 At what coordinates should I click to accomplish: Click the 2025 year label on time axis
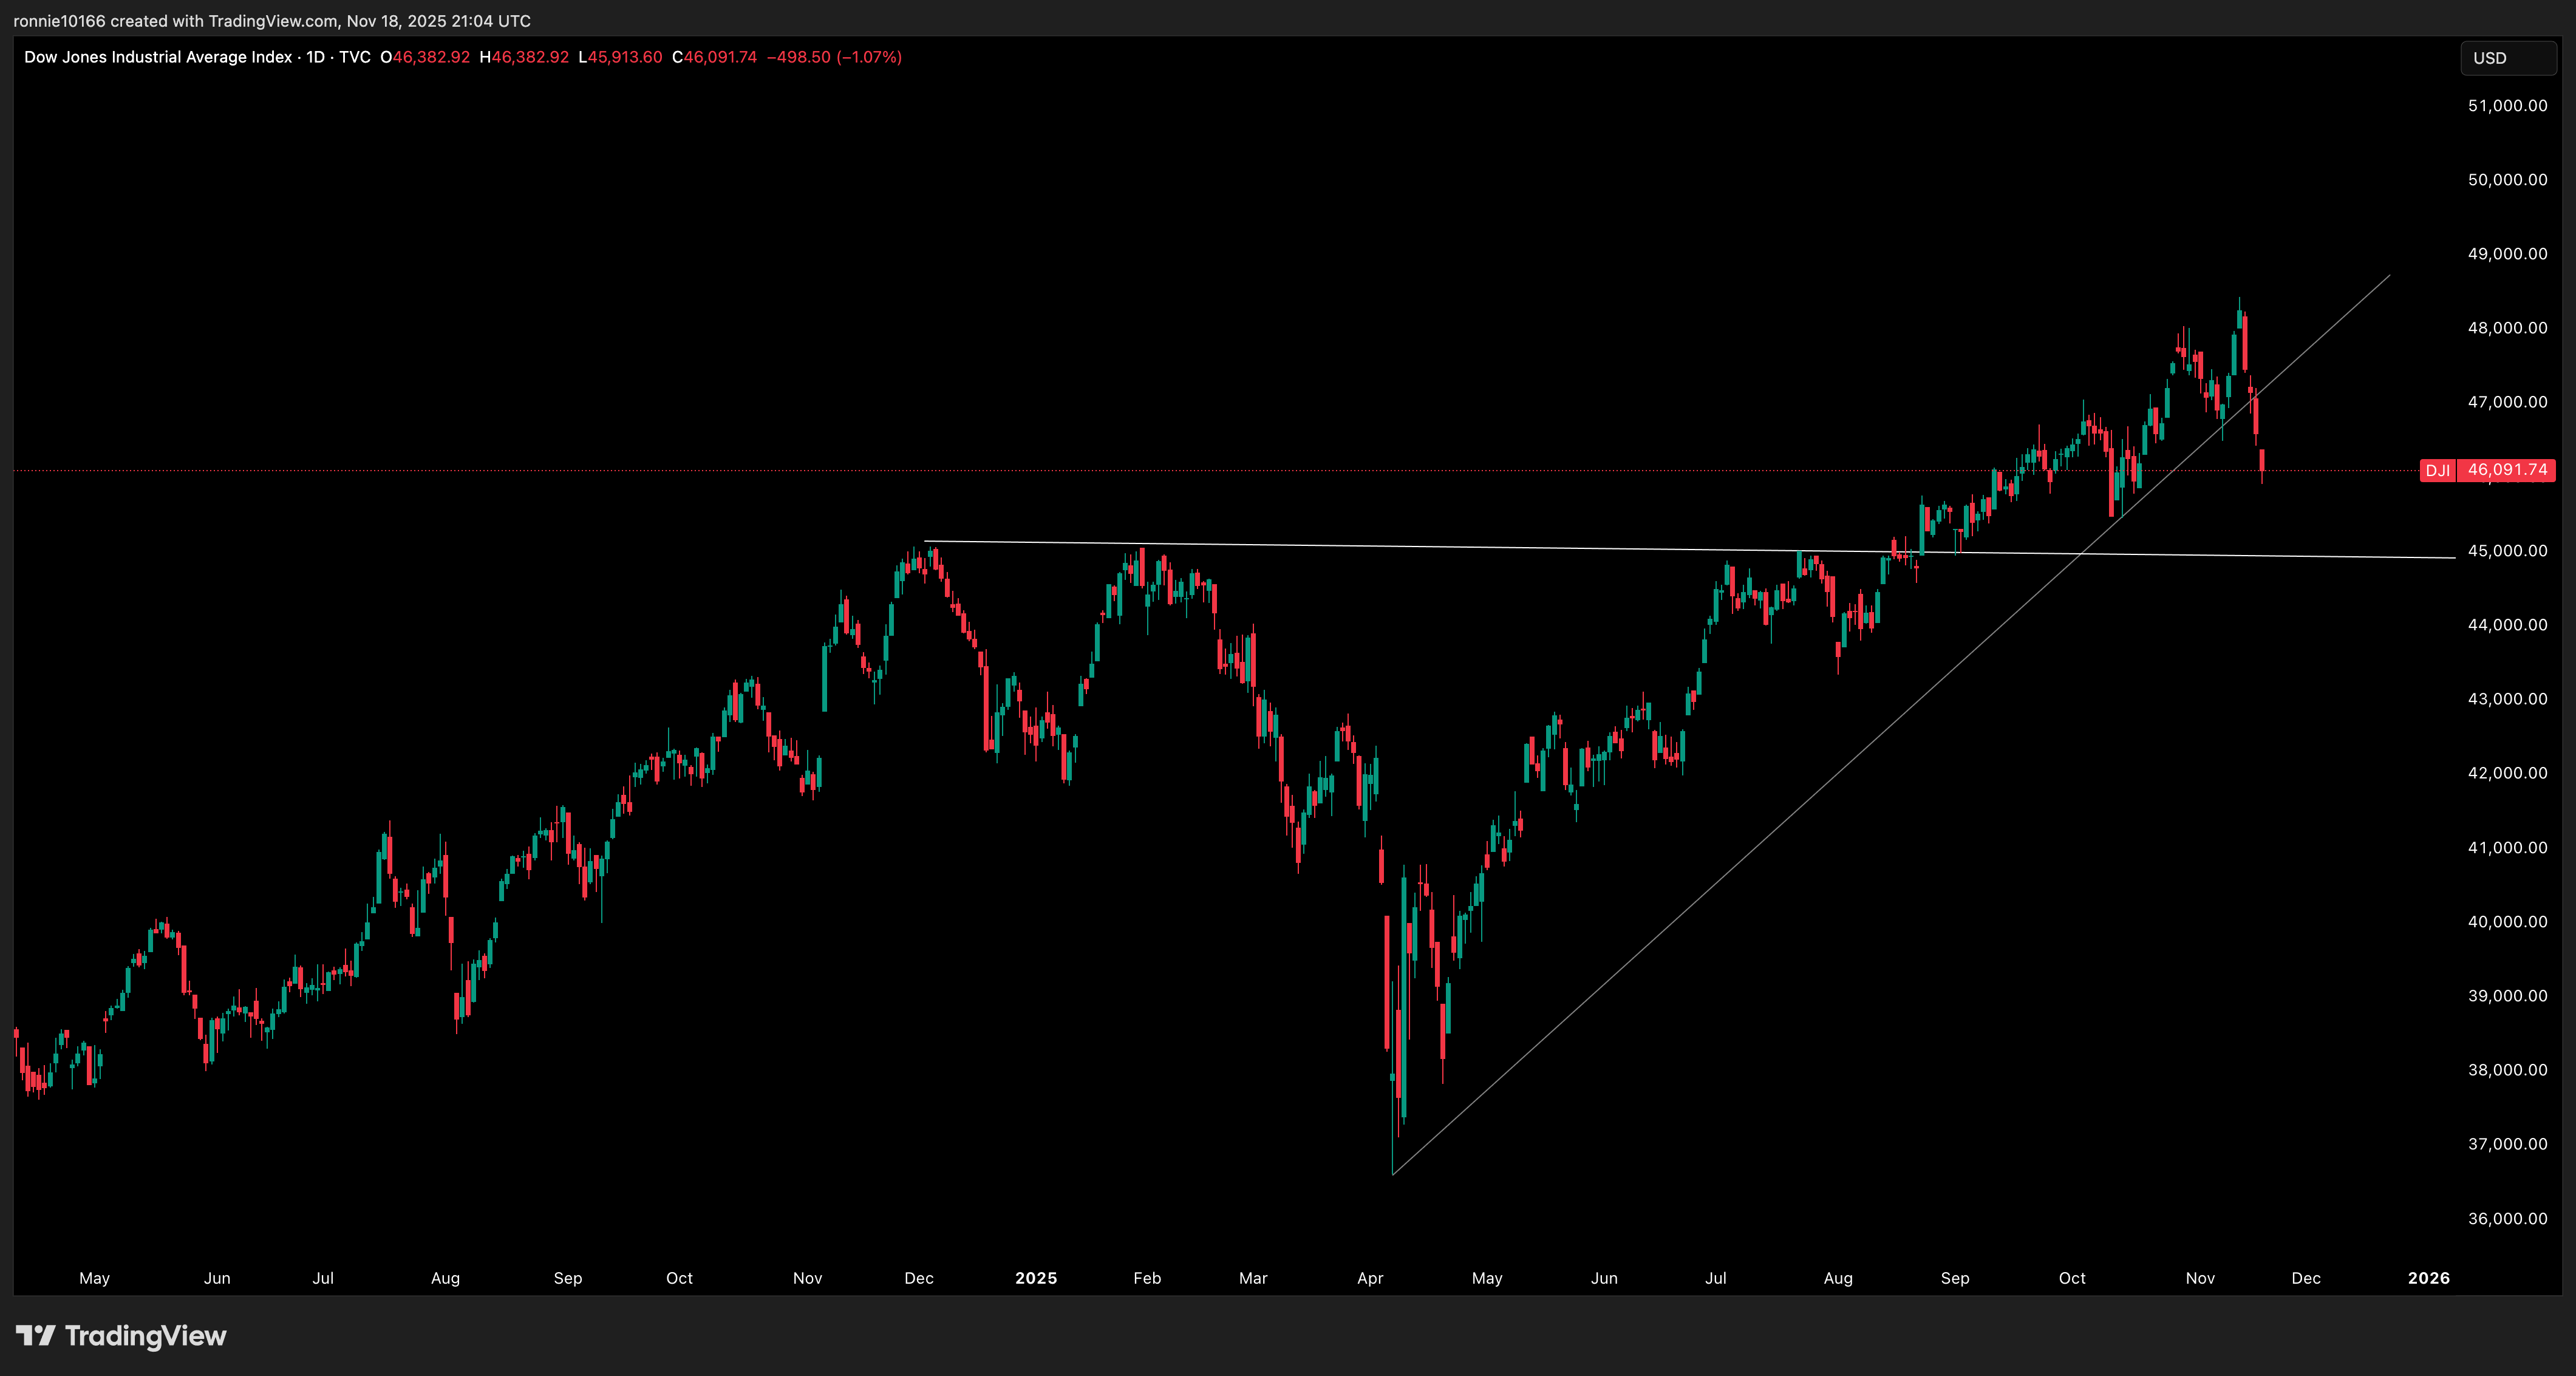[1036, 1278]
